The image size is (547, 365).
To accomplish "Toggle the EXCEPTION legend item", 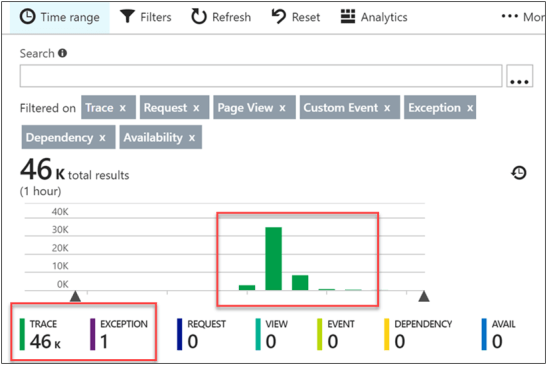I will click(119, 334).
